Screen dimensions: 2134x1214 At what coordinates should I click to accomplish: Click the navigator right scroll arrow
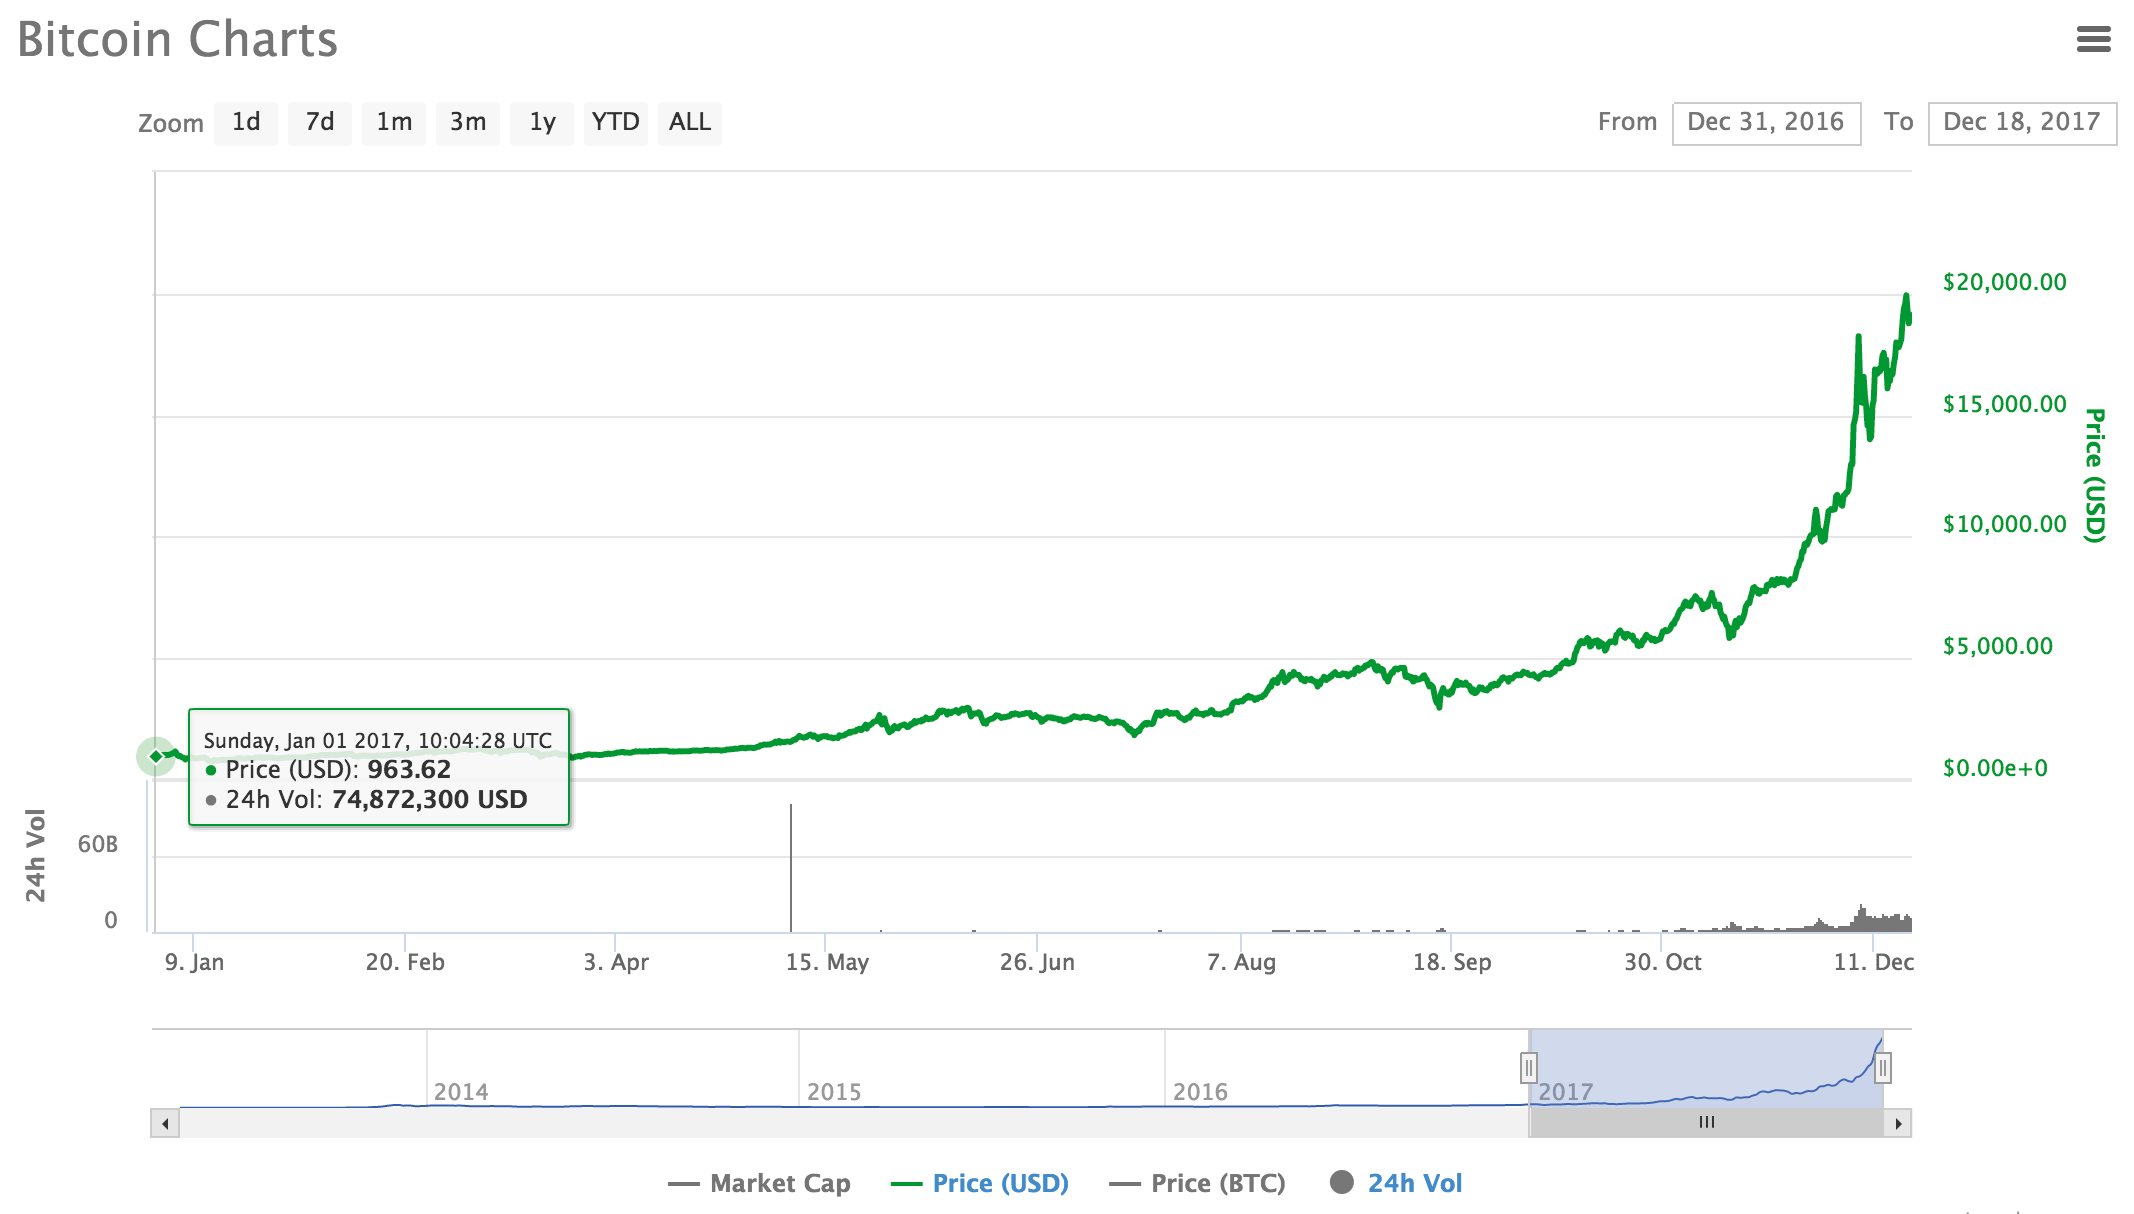pos(1898,1123)
